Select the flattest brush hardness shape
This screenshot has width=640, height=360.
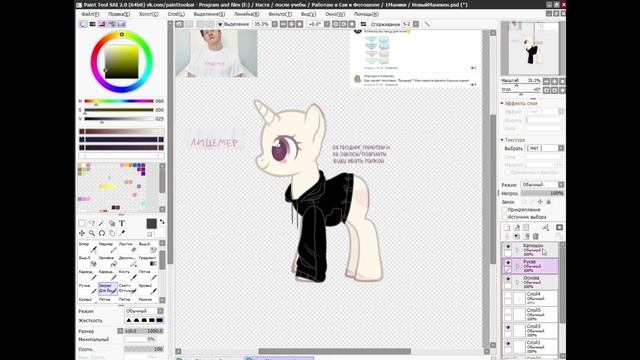160,320
